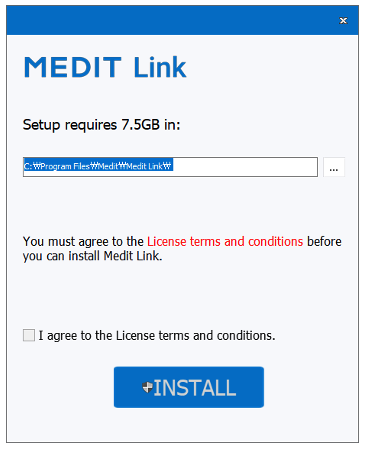
Task: Click the word 'before' after the red link
Action: pyautogui.click(x=324, y=241)
